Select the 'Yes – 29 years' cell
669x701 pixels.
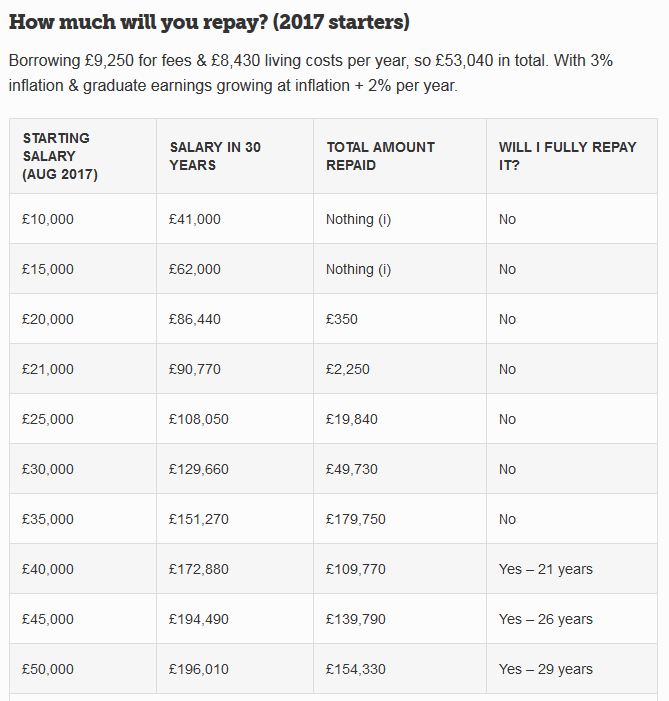(x=572, y=669)
